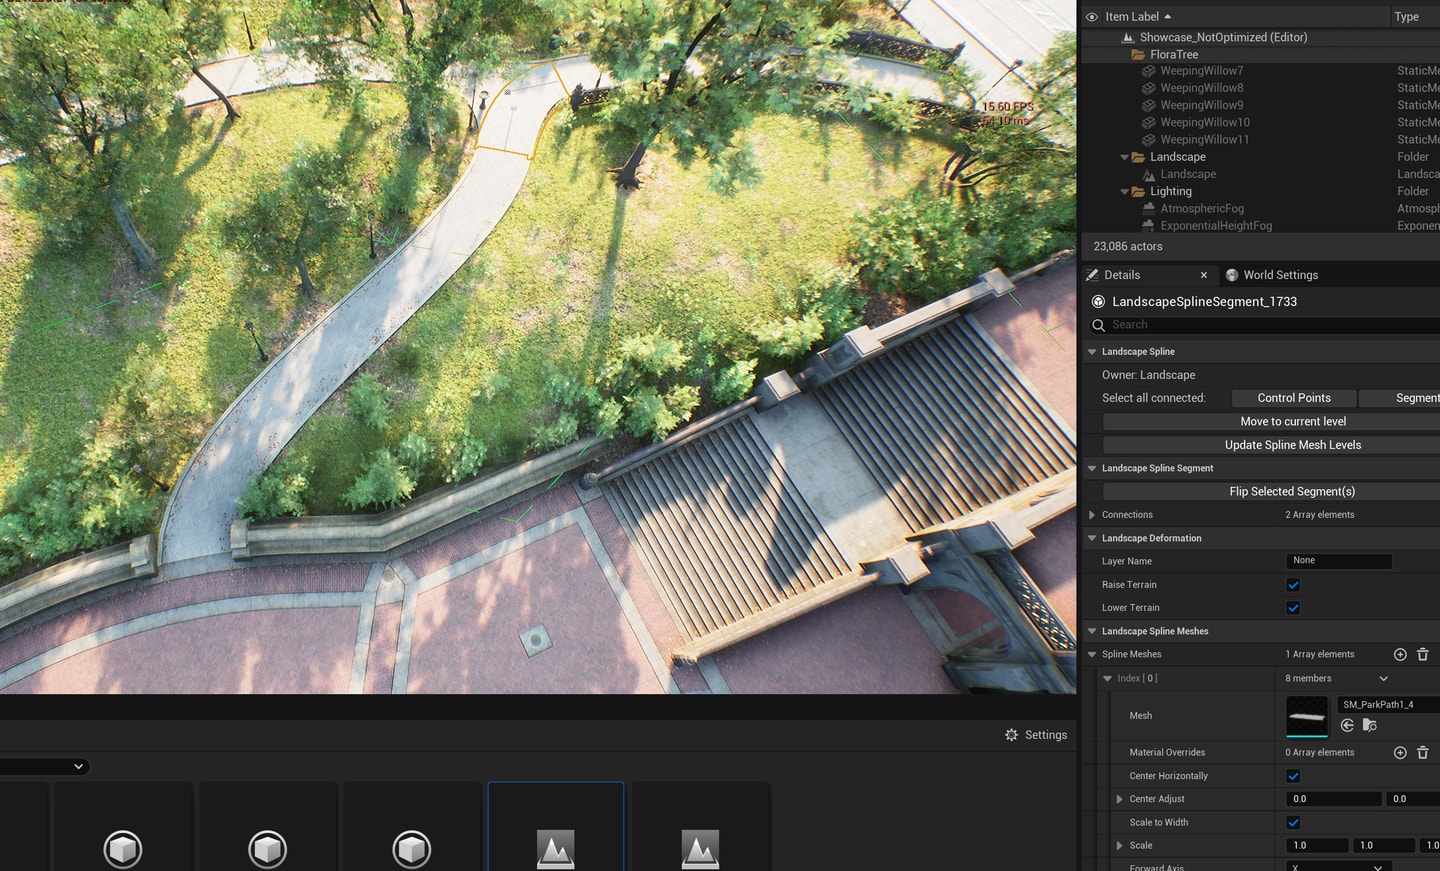The height and width of the screenshot is (871, 1440).
Task: Switch to the World Settings tab
Action: click(1280, 275)
